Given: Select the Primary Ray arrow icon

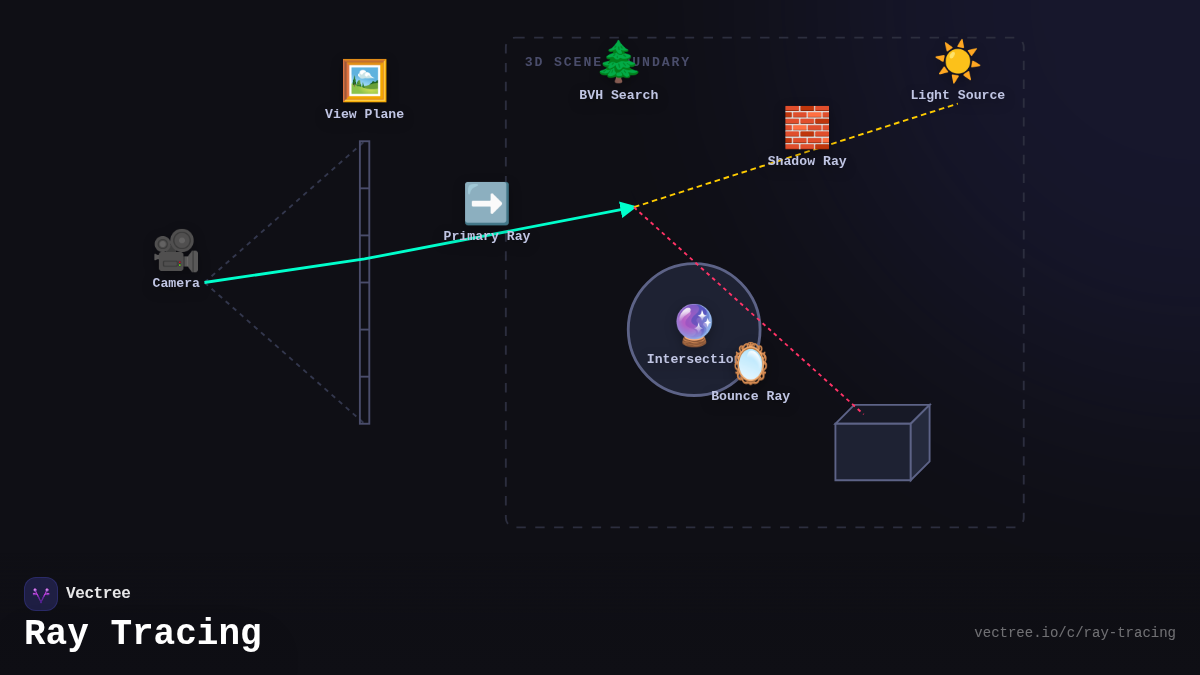Looking at the screenshot, I should tap(487, 203).
